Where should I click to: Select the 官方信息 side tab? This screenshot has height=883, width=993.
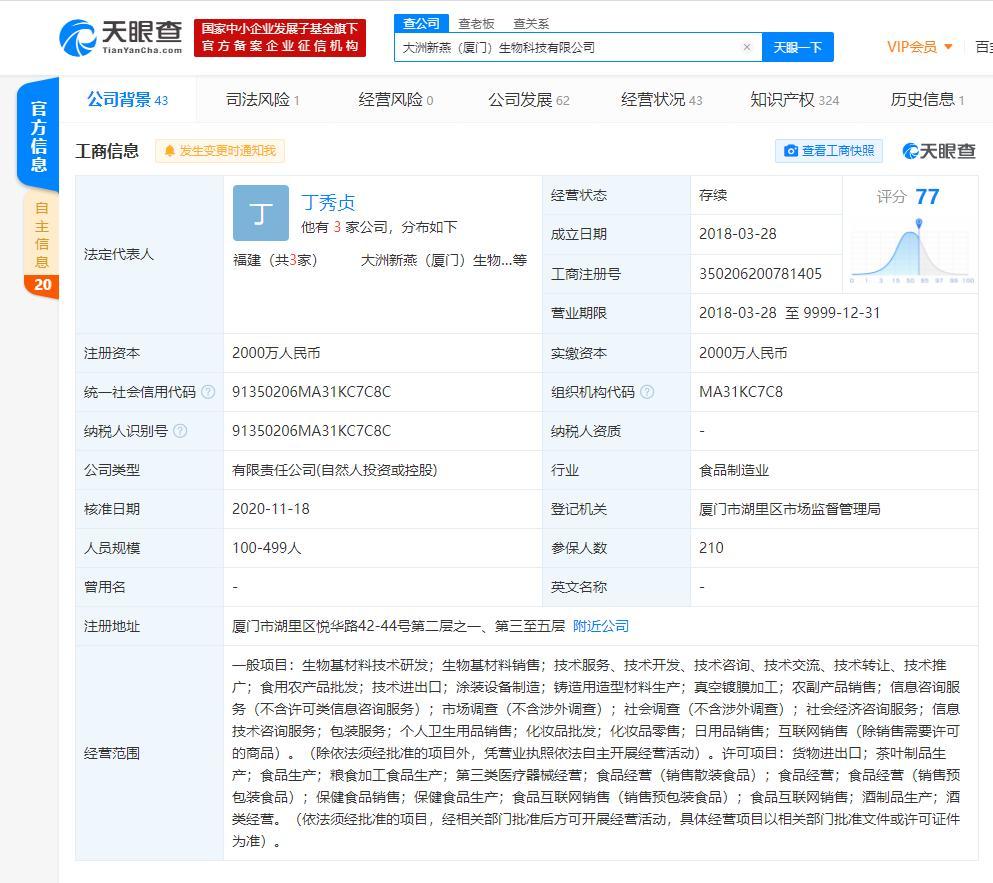[38, 136]
